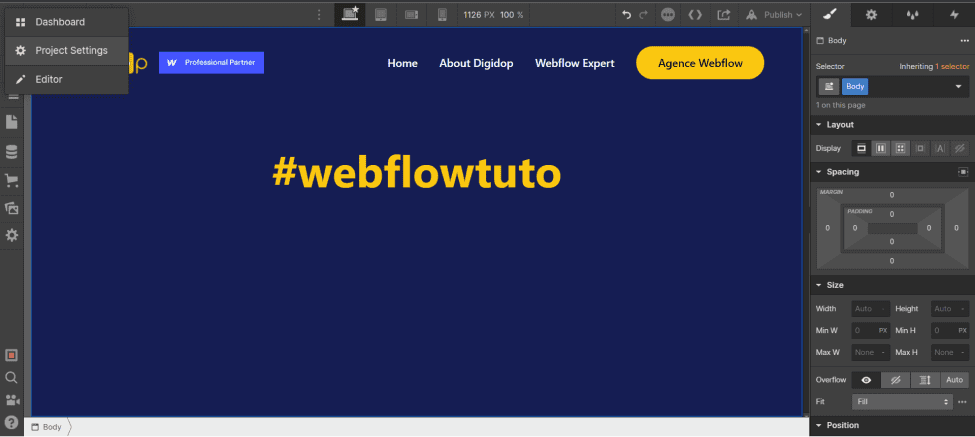The height and width of the screenshot is (437, 975).
Task: Expand the selector field dropdown arrow
Action: 958,86
